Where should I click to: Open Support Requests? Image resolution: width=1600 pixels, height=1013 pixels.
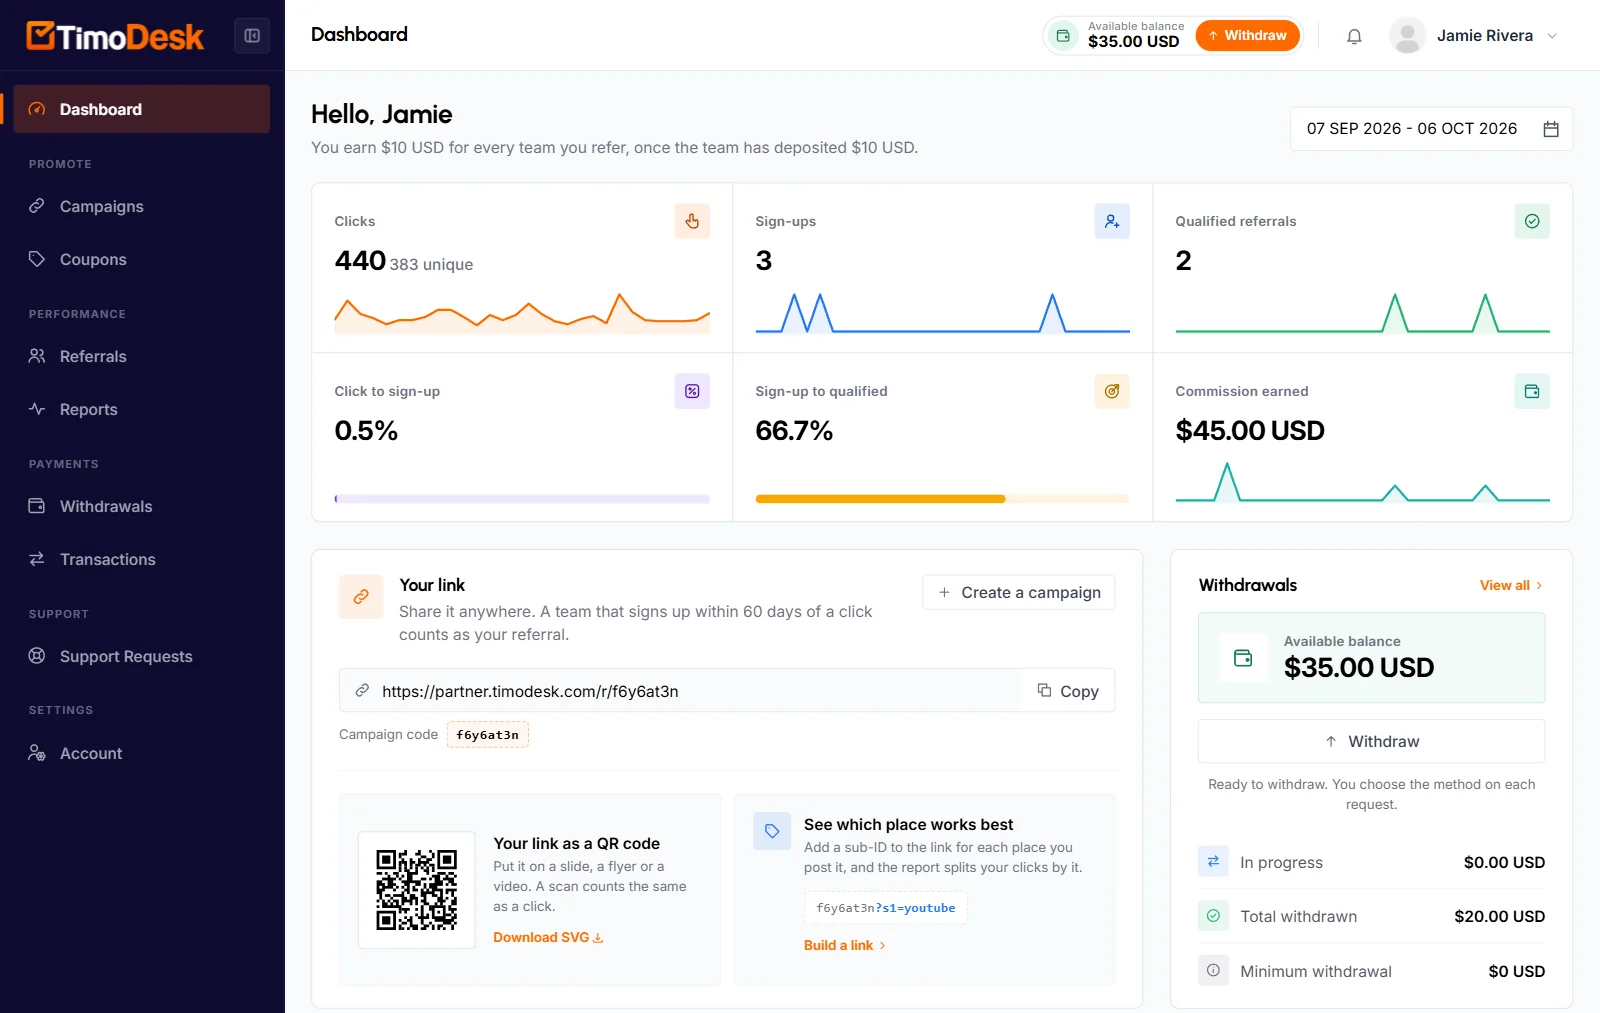pos(142,656)
